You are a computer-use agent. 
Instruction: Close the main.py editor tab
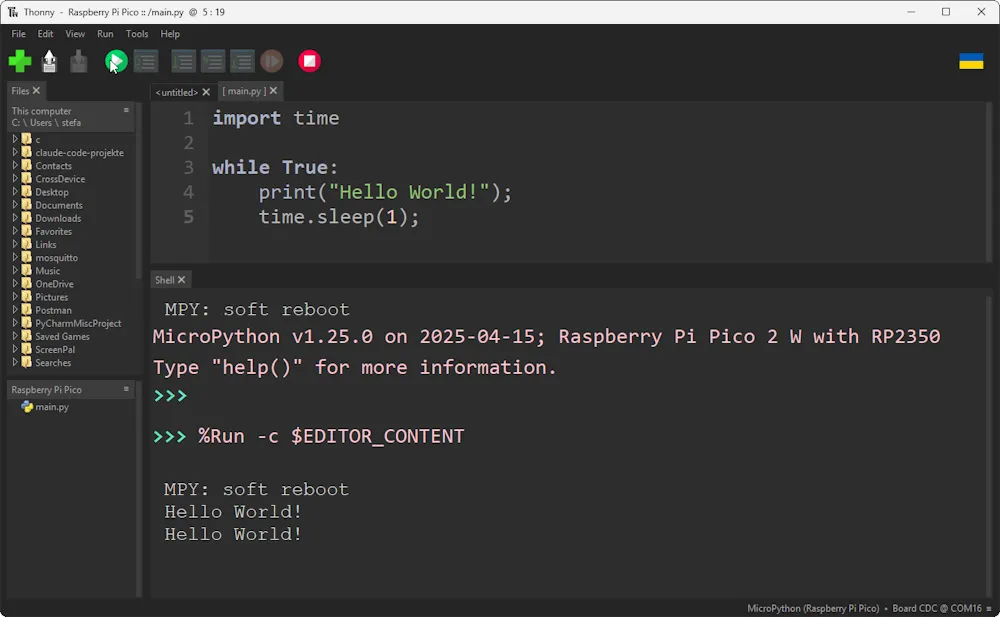point(273,91)
